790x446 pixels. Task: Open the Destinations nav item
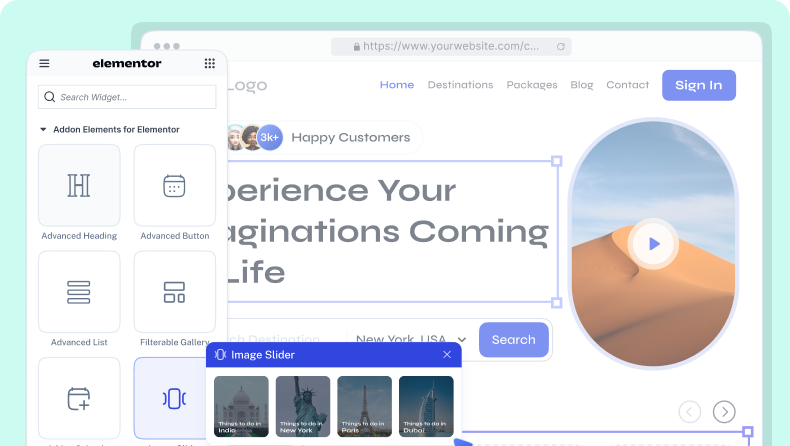[460, 85]
